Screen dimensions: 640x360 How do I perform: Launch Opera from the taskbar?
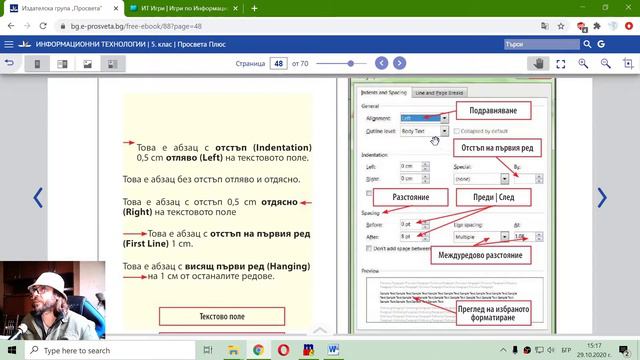(283, 350)
